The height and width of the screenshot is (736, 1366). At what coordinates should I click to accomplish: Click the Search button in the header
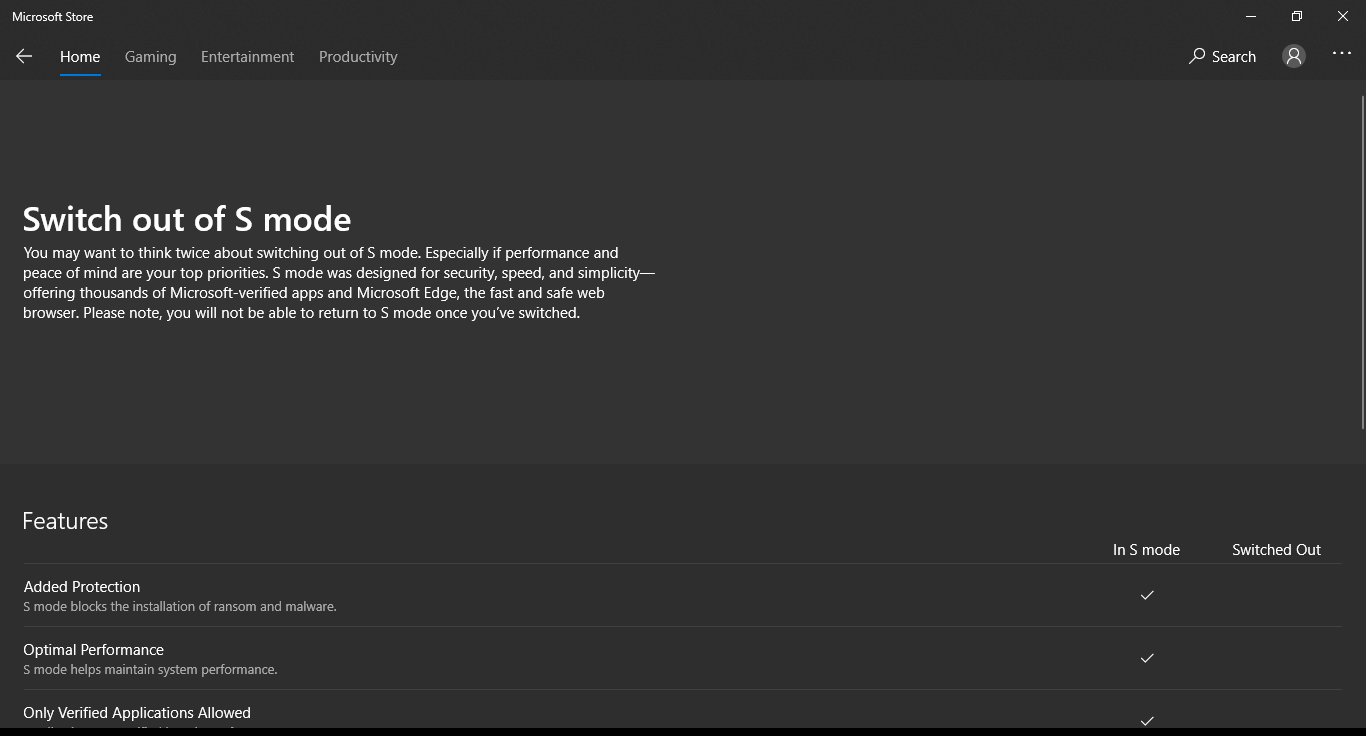point(1222,57)
